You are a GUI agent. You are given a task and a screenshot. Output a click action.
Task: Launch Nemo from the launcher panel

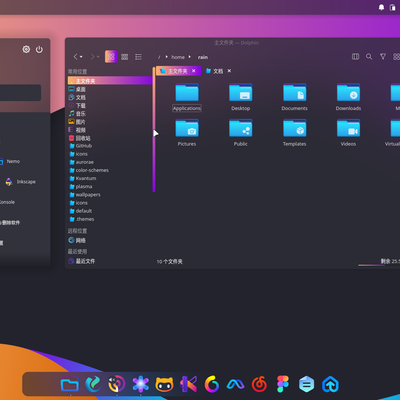pyautogui.click(x=10, y=161)
